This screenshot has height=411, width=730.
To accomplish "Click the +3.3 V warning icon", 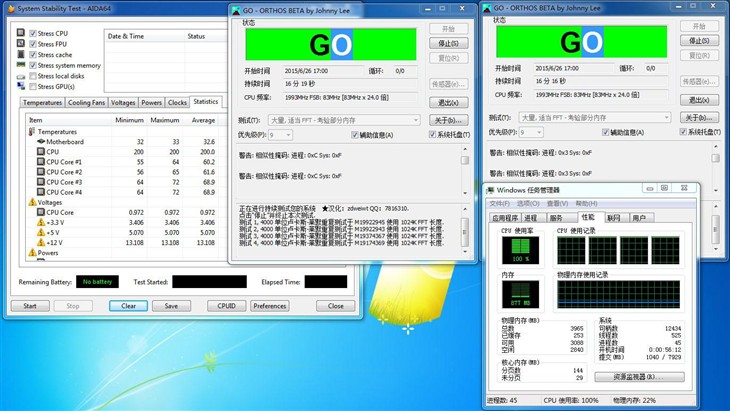I will (41, 222).
